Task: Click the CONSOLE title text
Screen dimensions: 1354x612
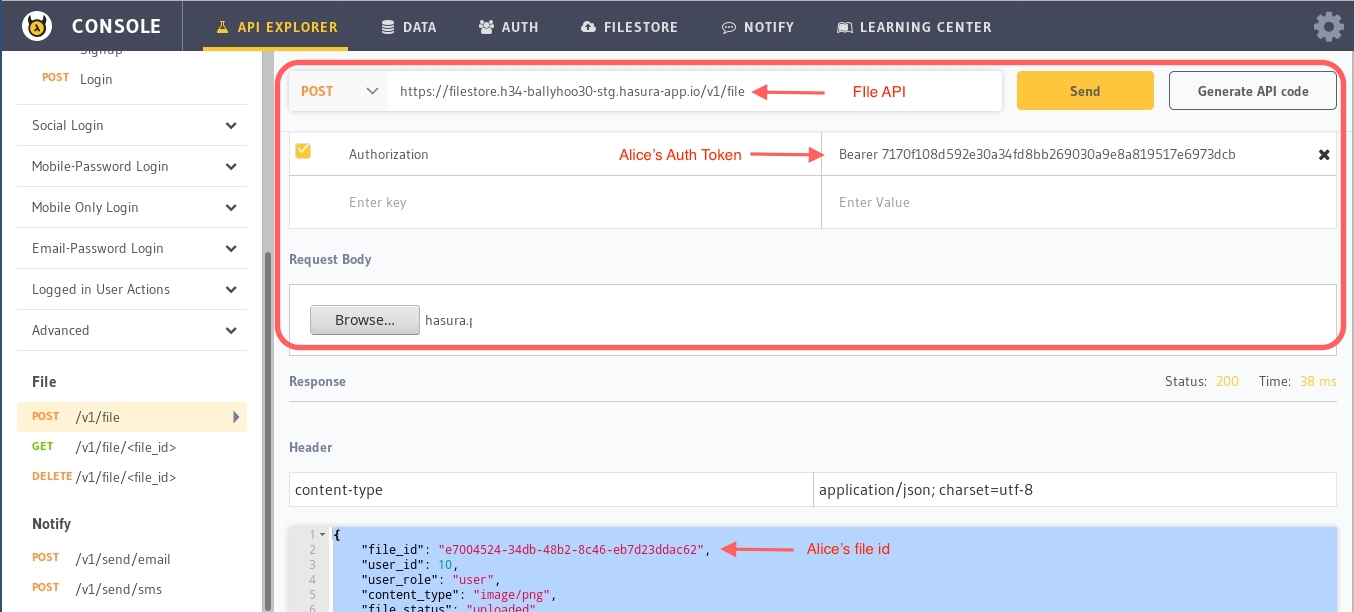Action: (x=119, y=27)
